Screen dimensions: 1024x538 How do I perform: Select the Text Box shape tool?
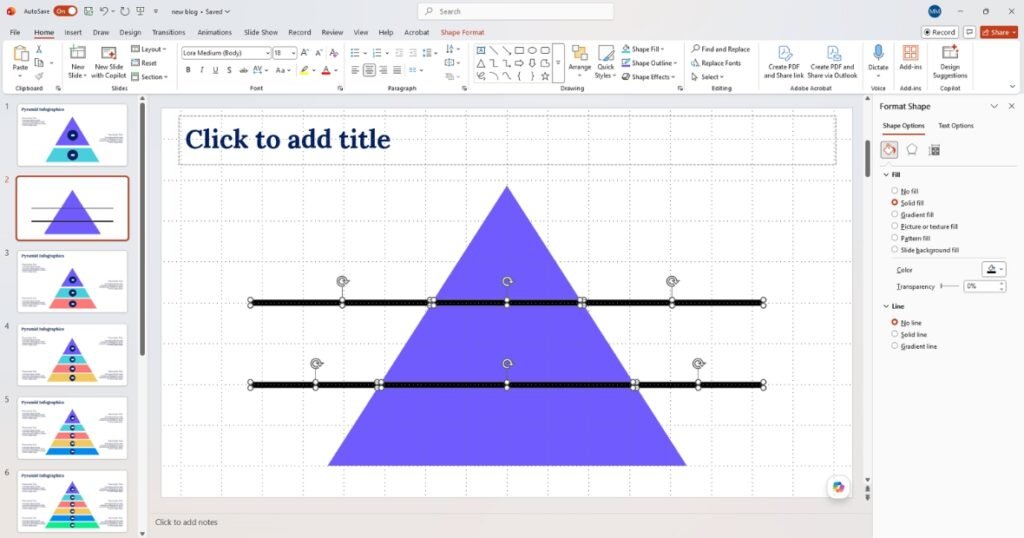pyautogui.click(x=481, y=50)
